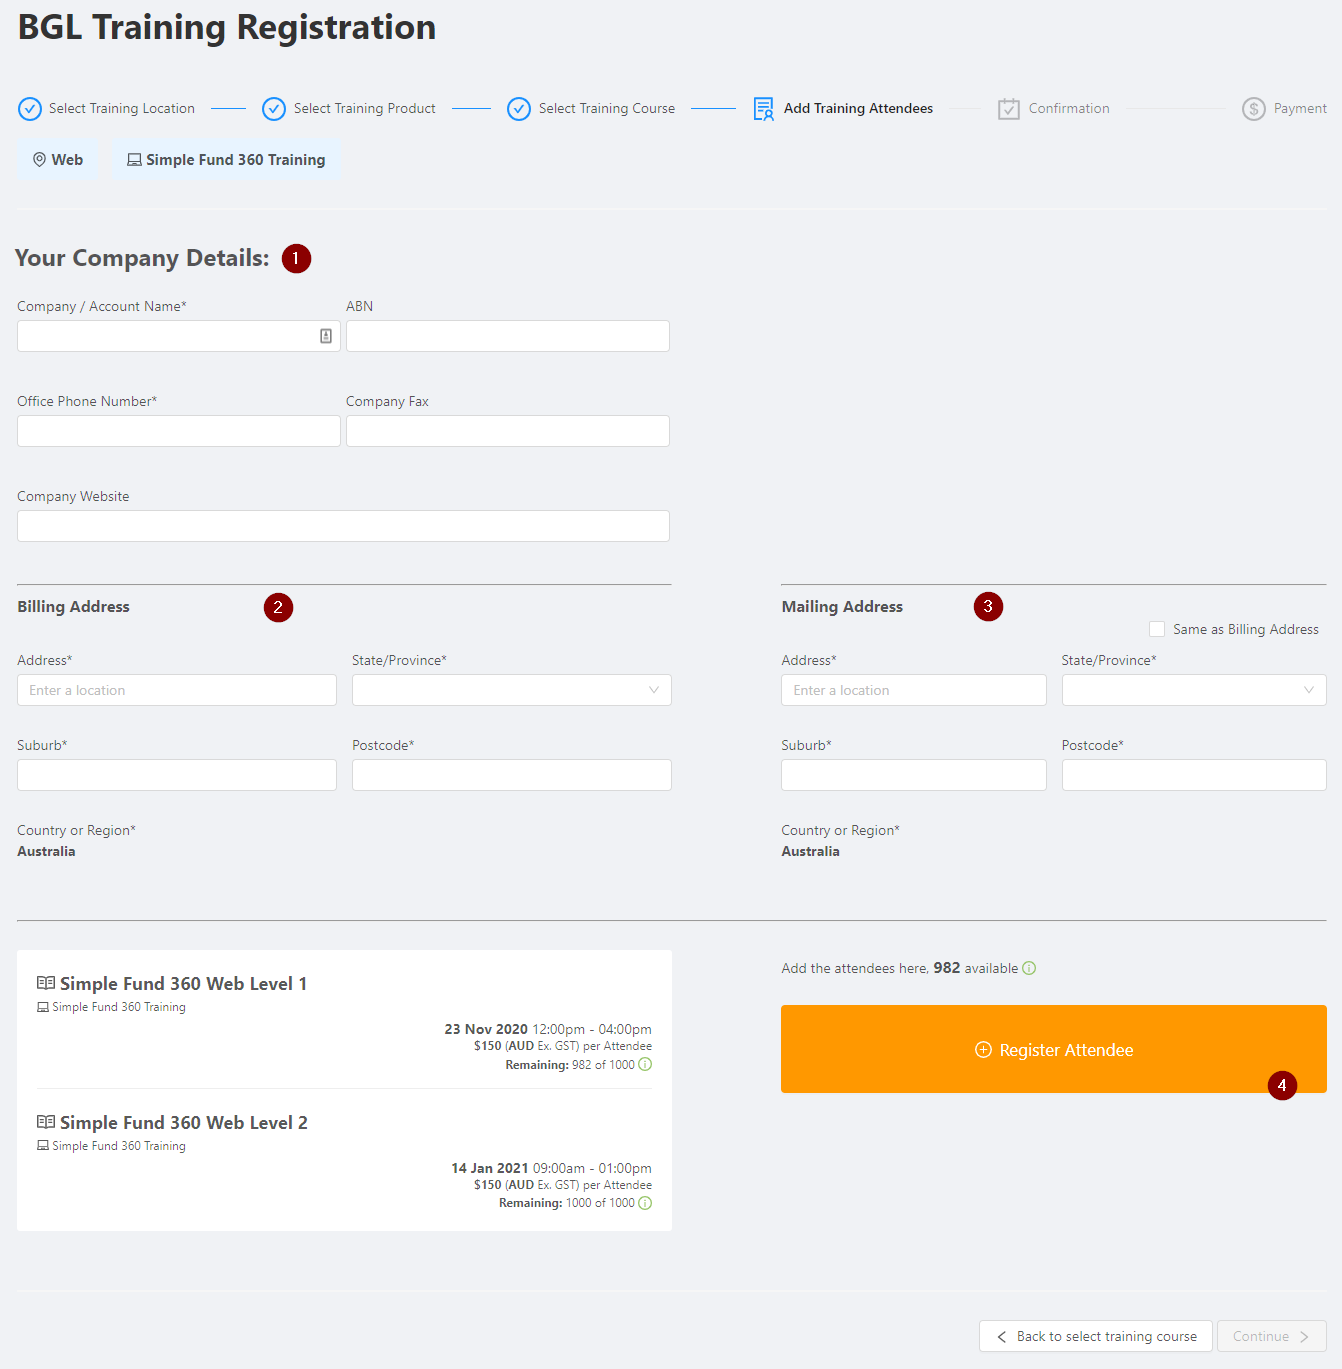Click the book icon for Simple Fund 360 Web Level 1

point(46,983)
